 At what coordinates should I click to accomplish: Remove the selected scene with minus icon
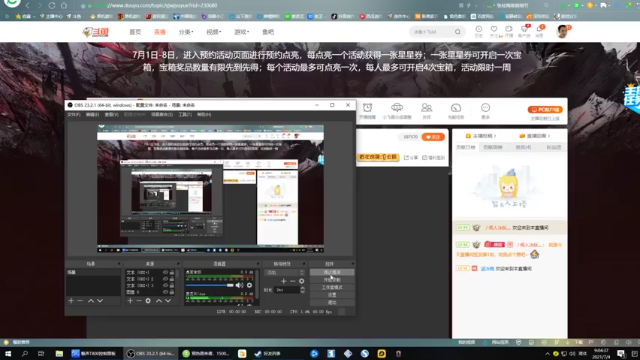click(80, 301)
